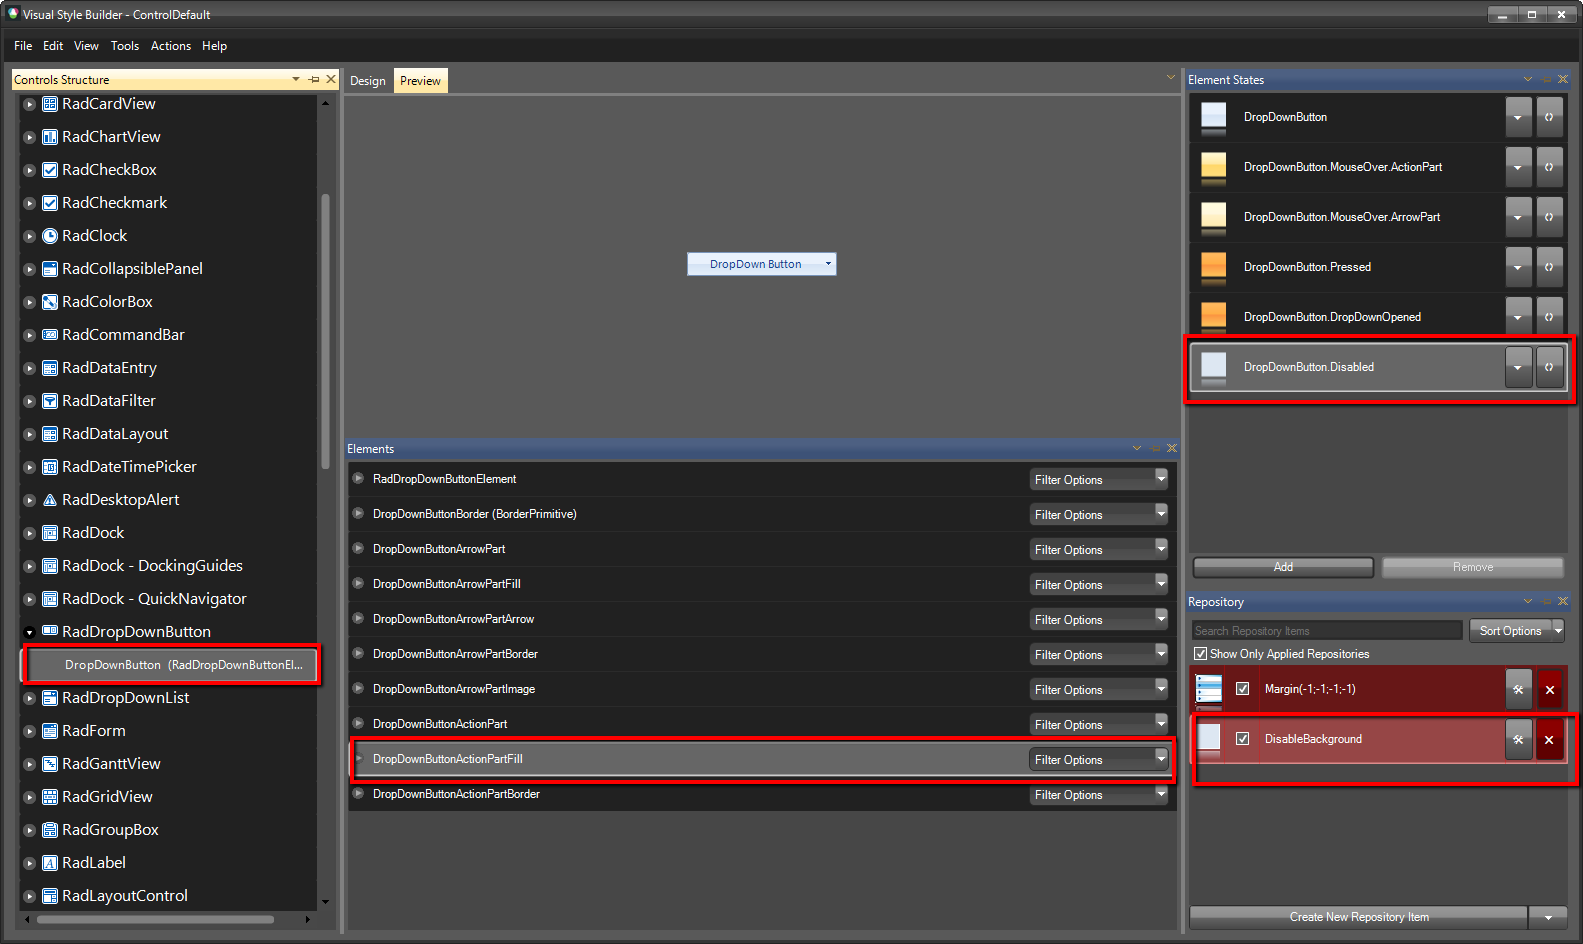This screenshot has width=1583, height=944.
Task: Select the RadGanttView tree item
Action: click(111, 764)
